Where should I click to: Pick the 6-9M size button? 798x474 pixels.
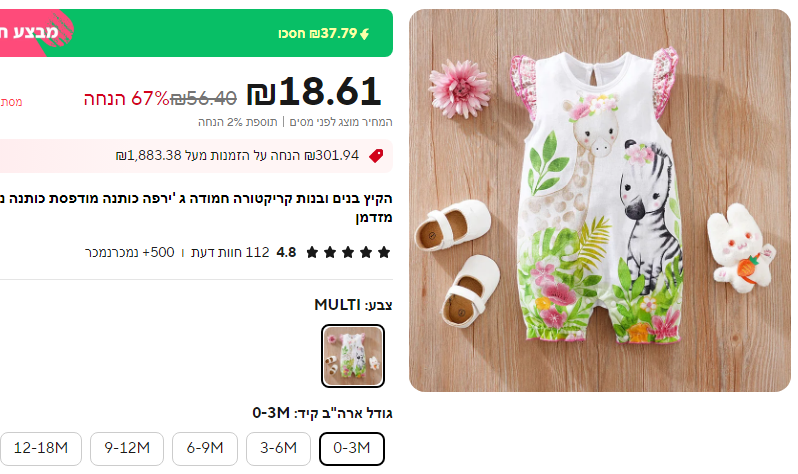coord(205,449)
